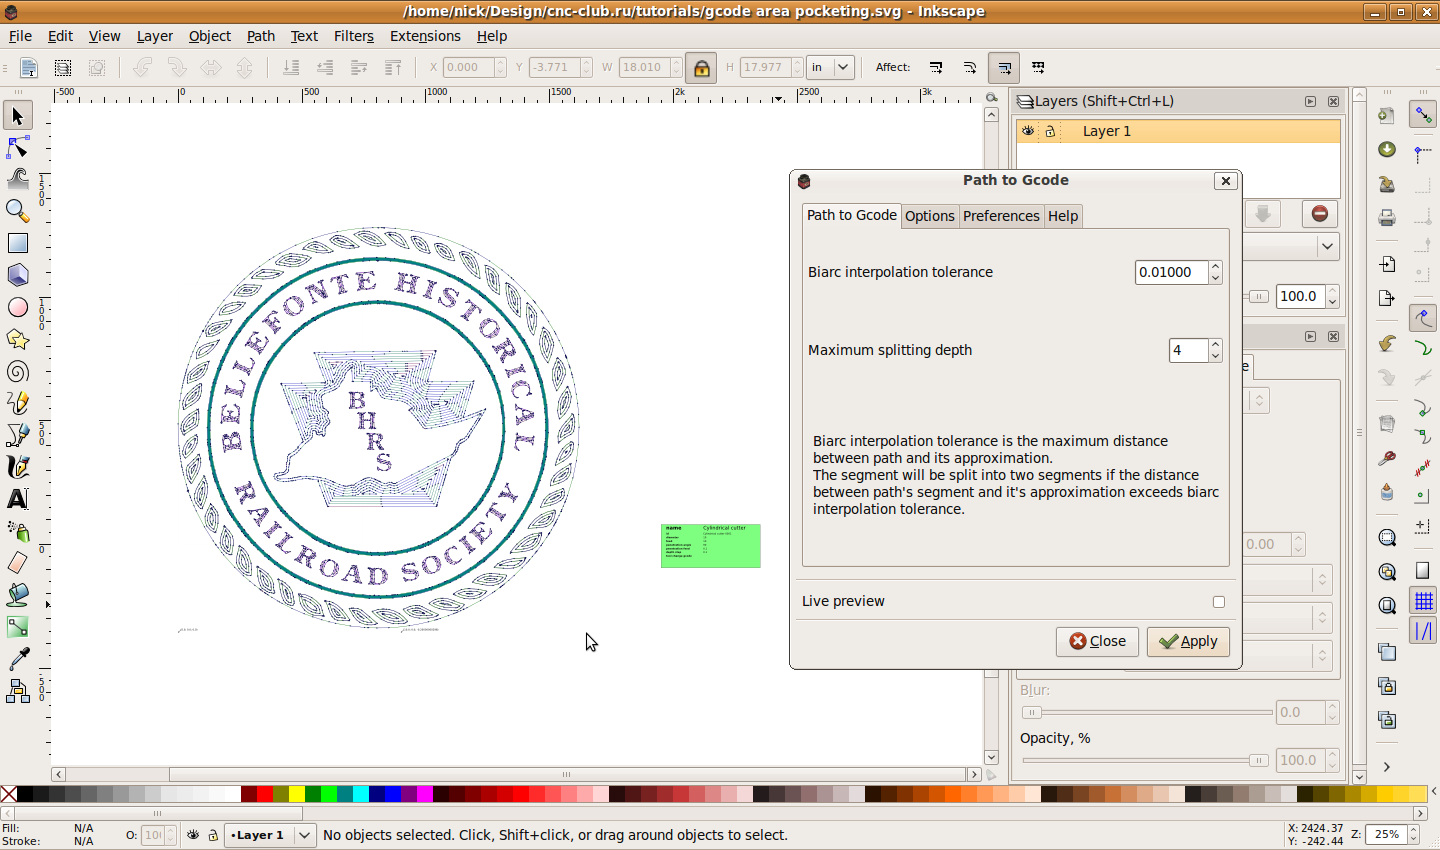Open the status bar Layer 1 dropdown
Screen dimensions: 1440x850
pyautogui.click(x=271, y=835)
